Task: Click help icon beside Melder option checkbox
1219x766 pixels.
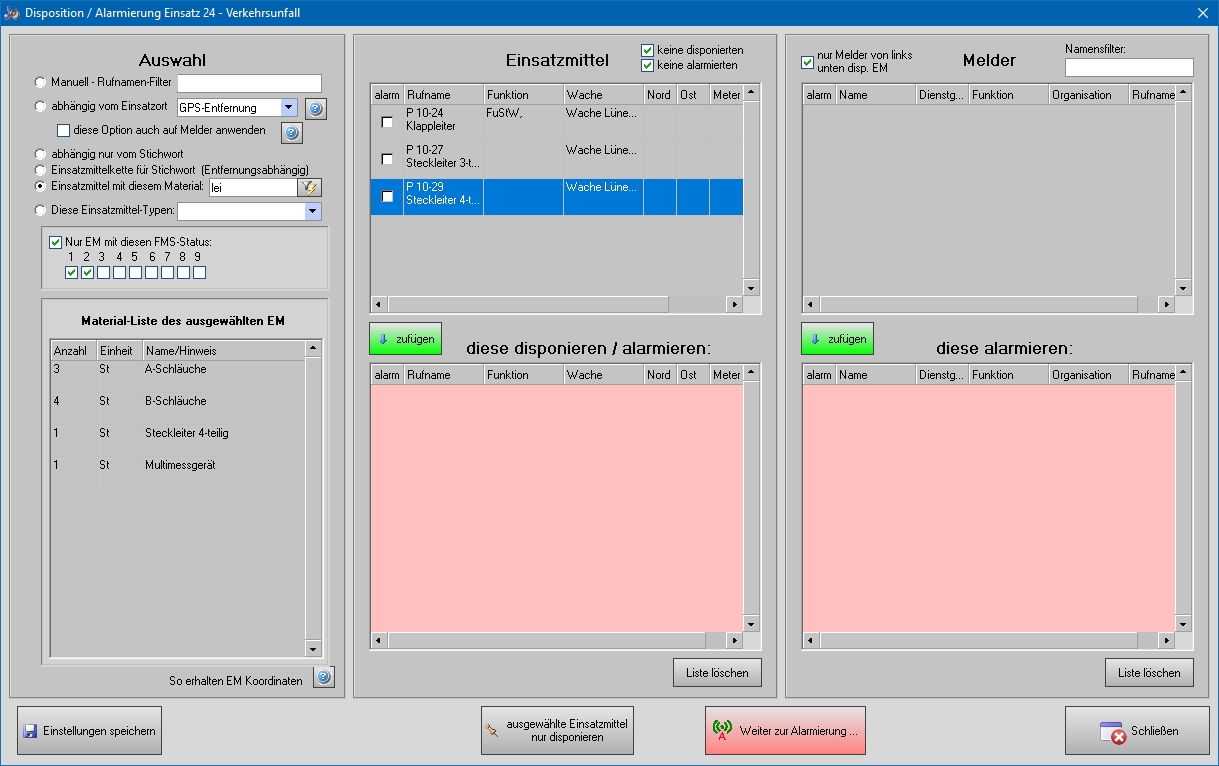Action: (x=291, y=133)
